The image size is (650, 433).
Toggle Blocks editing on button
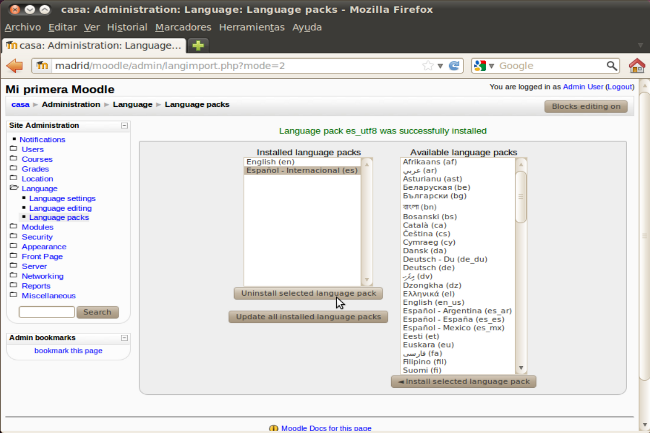click(x=585, y=106)
